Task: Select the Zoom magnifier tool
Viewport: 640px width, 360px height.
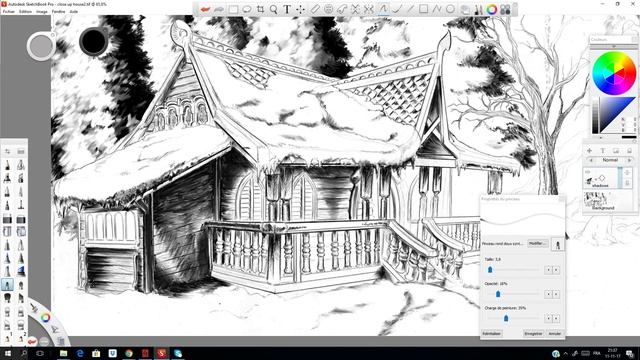Action: (273, 9)
